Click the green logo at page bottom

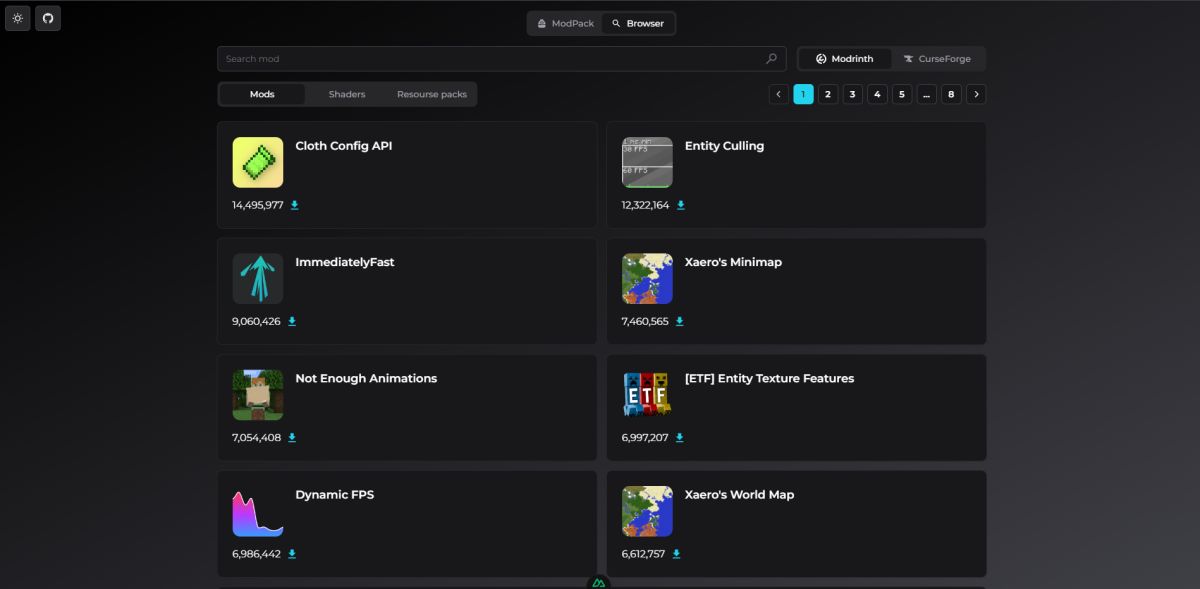click(599, 583)
